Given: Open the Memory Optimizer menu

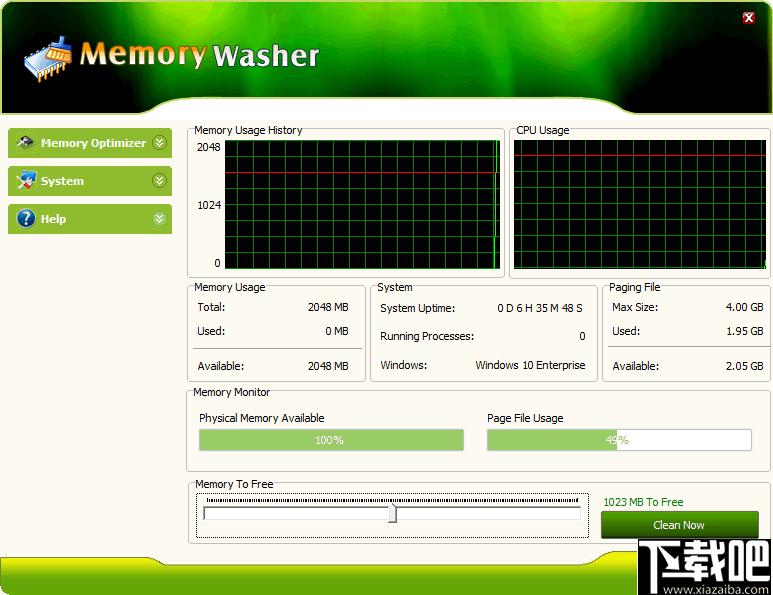Looking at the screenshot, I should [x=90, y=143].
